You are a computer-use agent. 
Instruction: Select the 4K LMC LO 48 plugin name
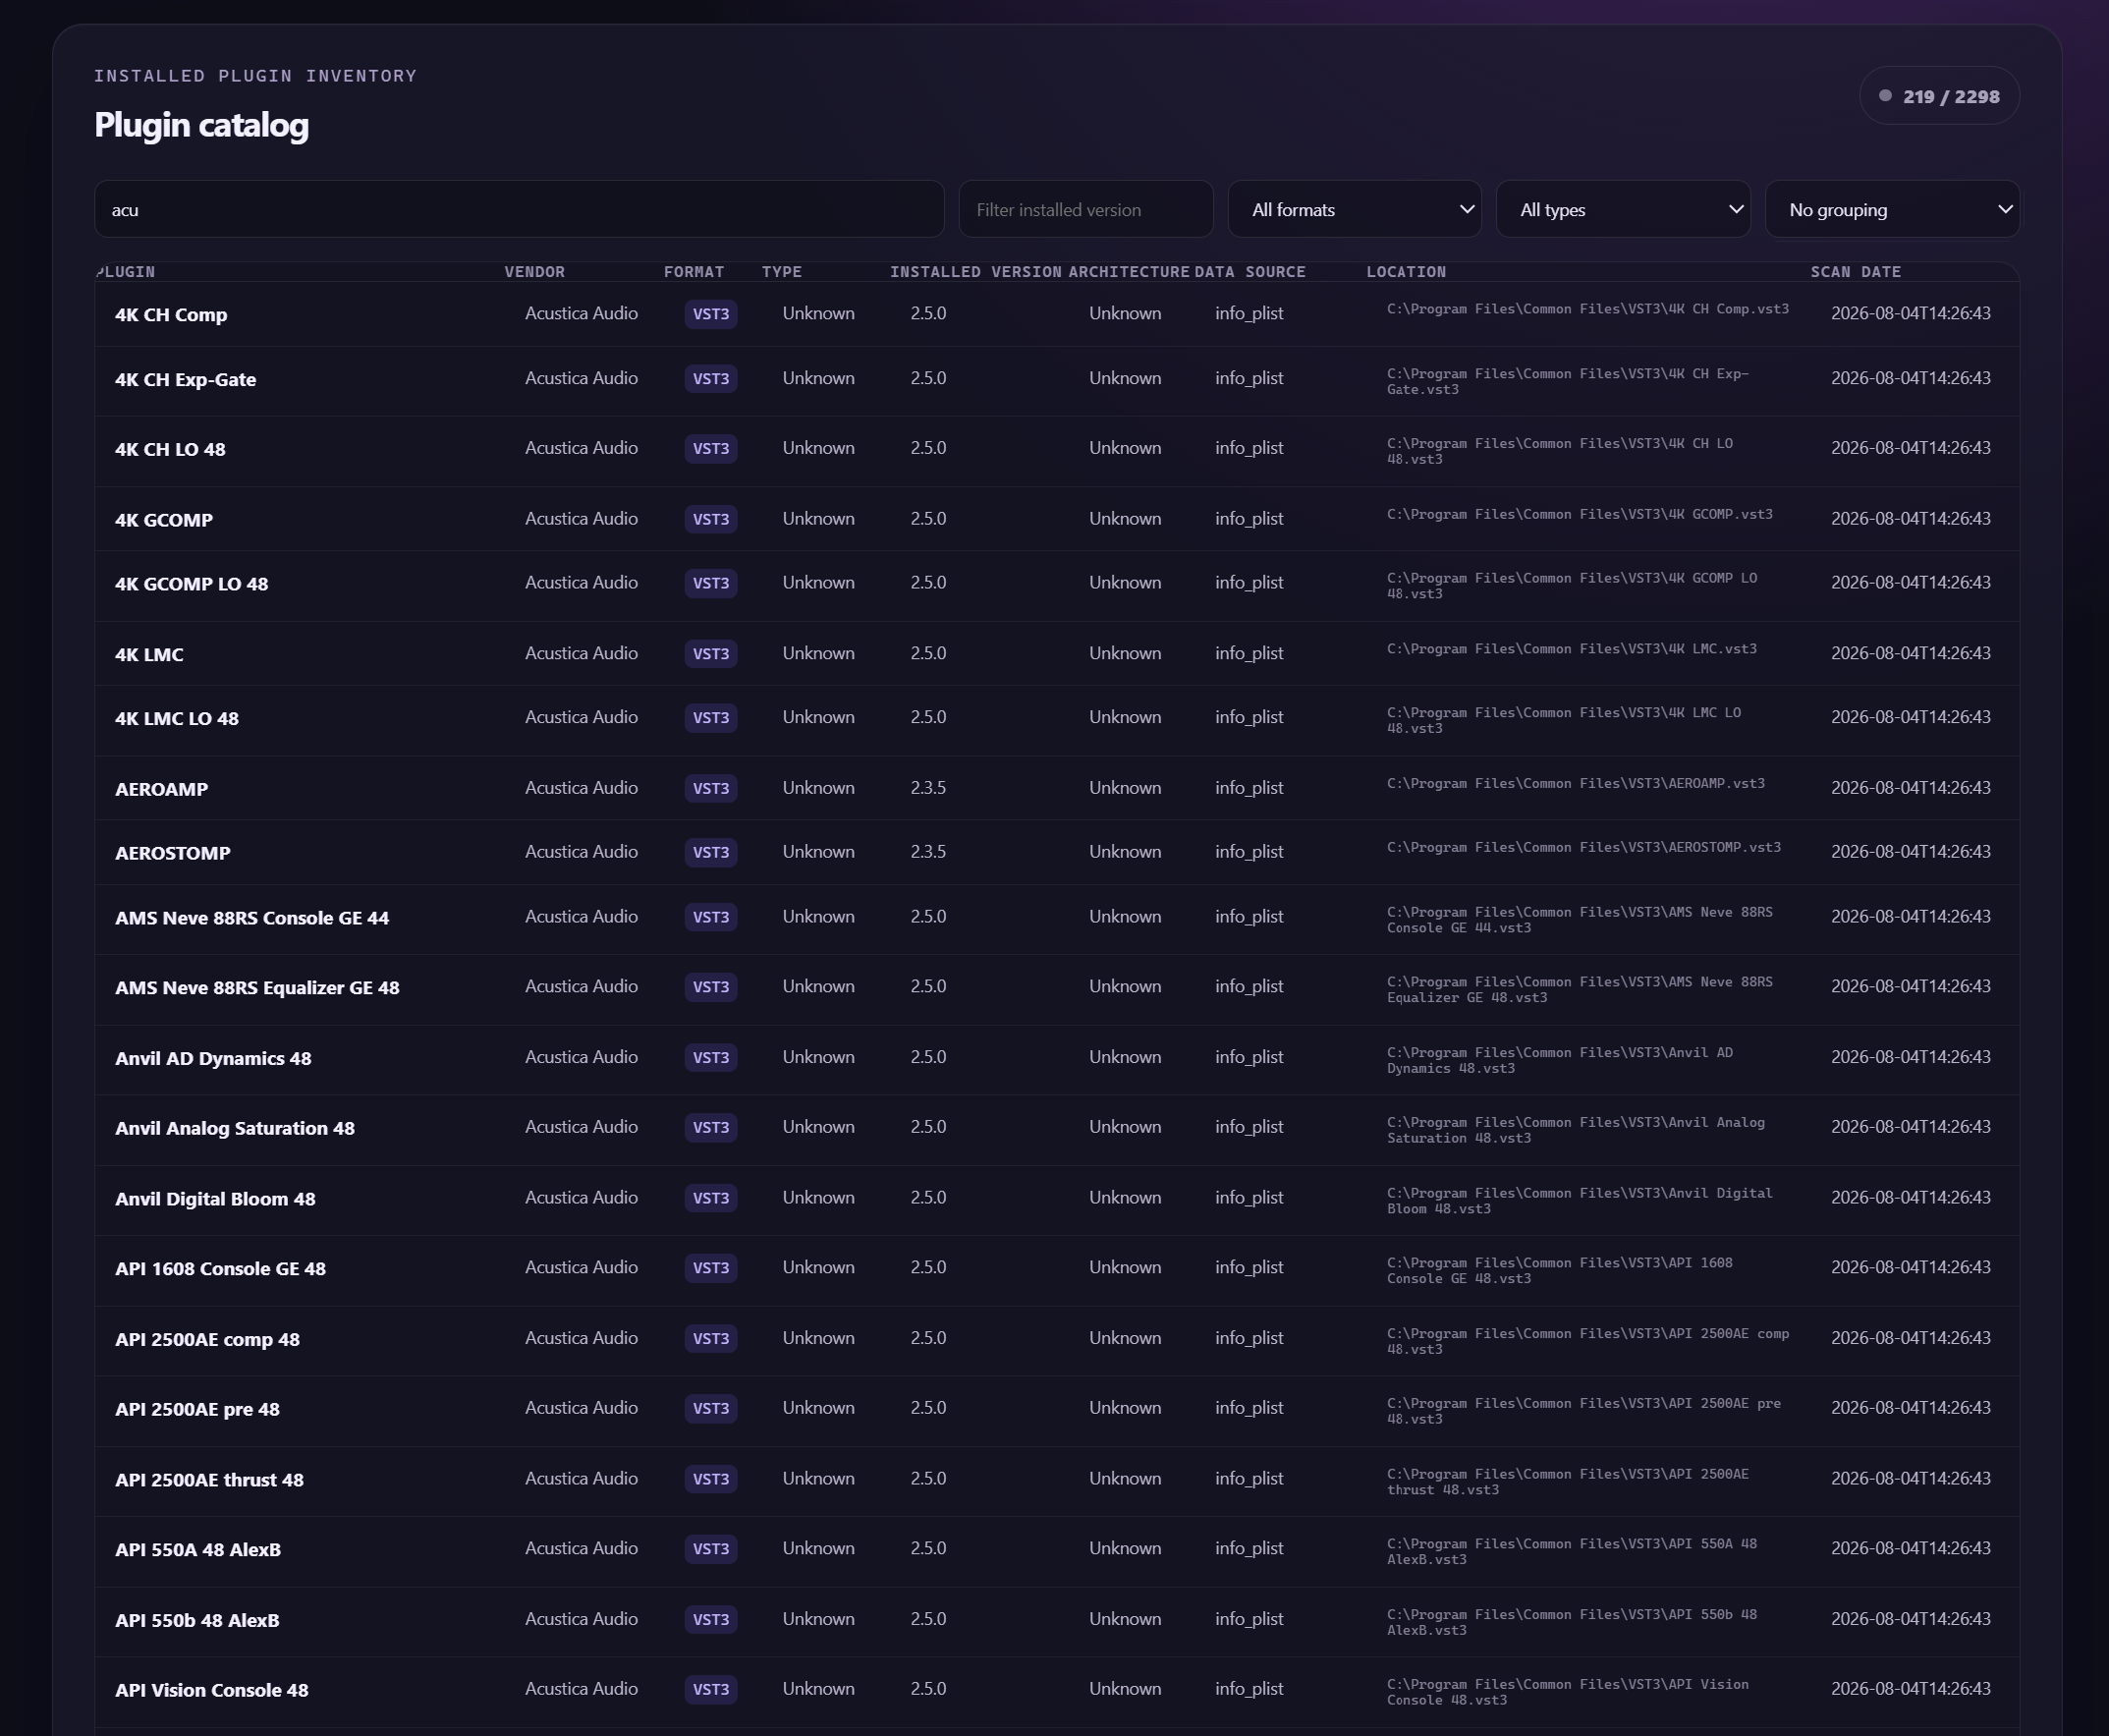tap(177, 718)
